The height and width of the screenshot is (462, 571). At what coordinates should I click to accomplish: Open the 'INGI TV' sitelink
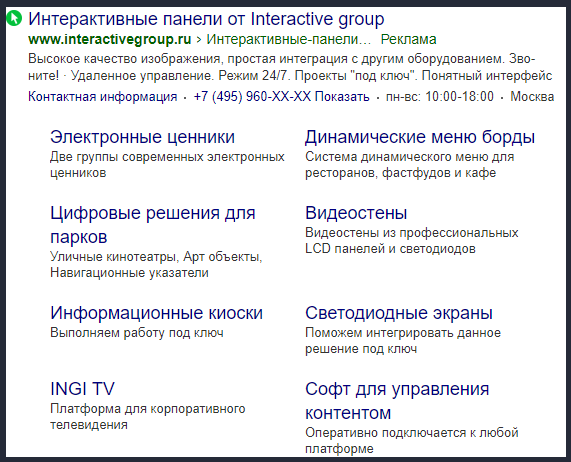click(82, 389)
